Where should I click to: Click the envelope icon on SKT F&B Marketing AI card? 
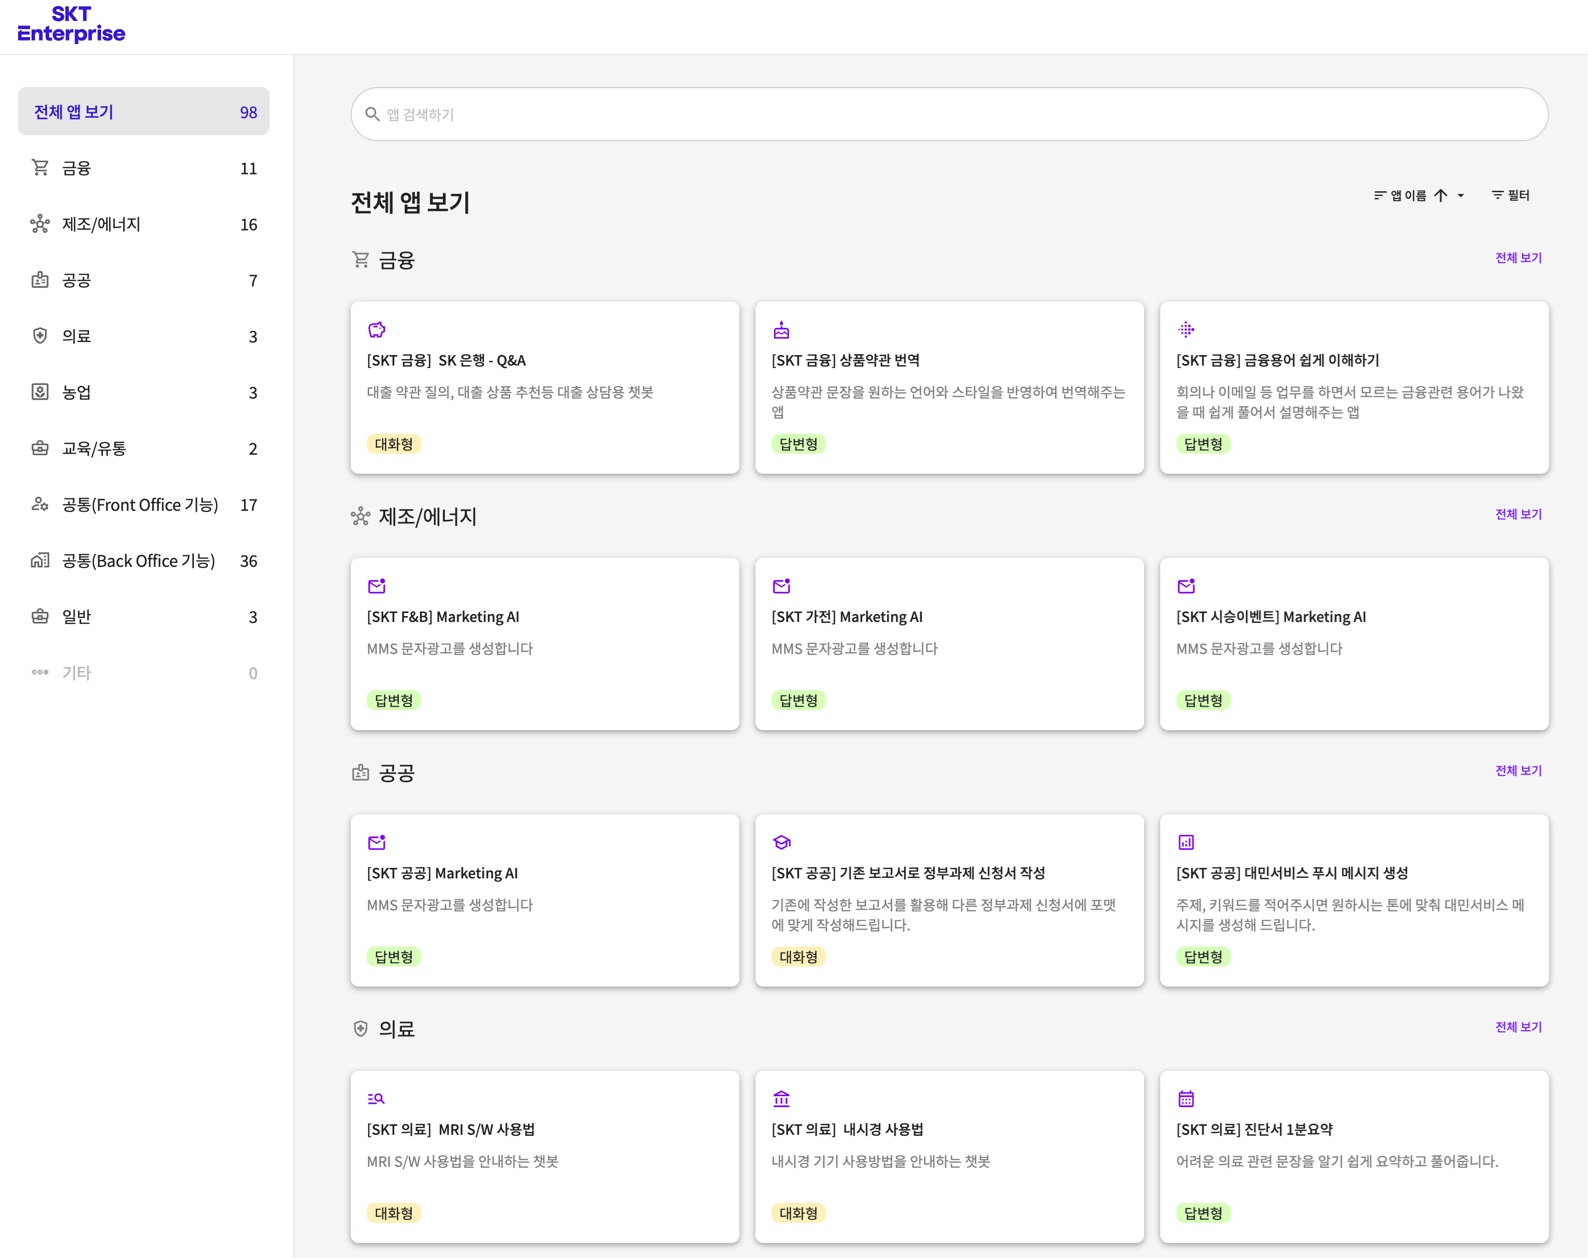(377, 586)
